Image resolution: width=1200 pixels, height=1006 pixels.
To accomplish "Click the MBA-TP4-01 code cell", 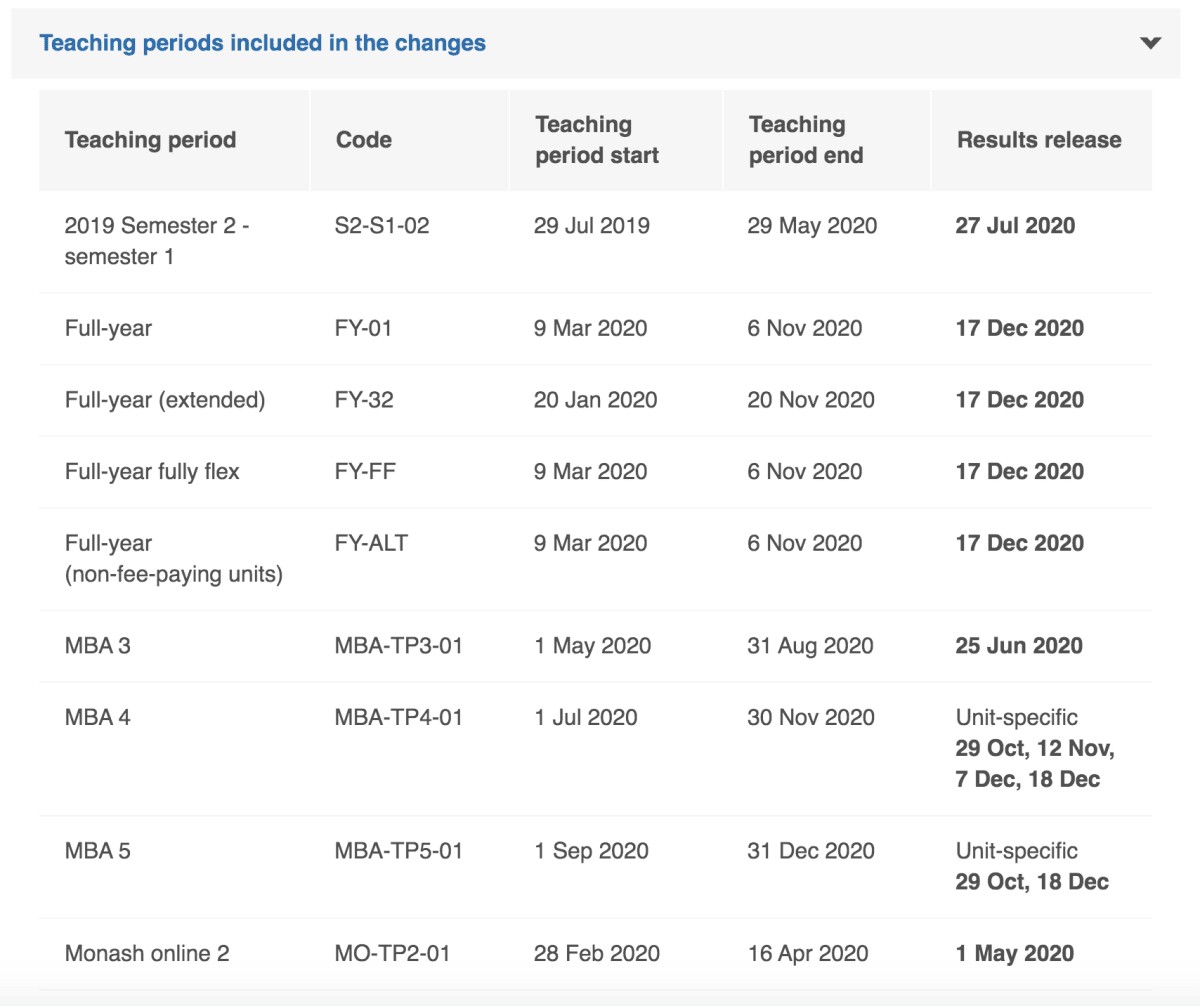I will [399, 717].
